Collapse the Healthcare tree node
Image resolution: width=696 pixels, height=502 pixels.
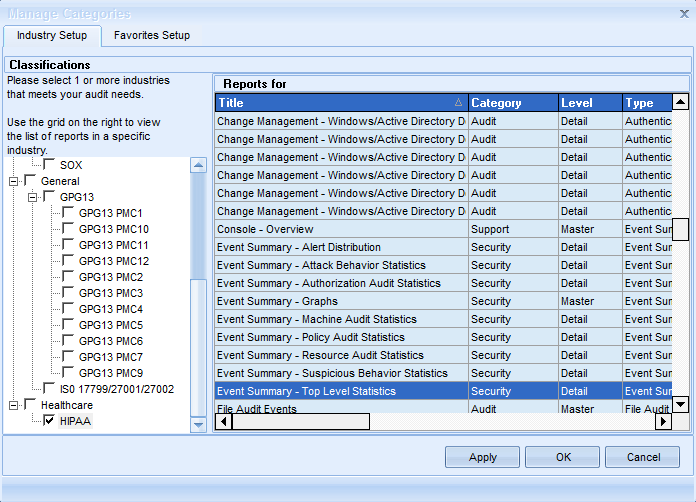click(x=14, y=405)
